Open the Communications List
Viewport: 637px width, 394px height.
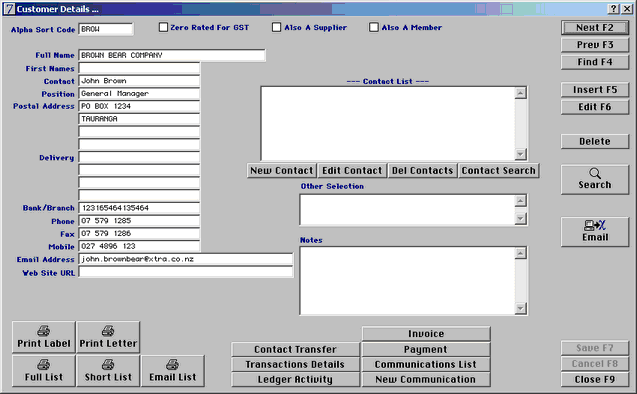coord(426,364)
